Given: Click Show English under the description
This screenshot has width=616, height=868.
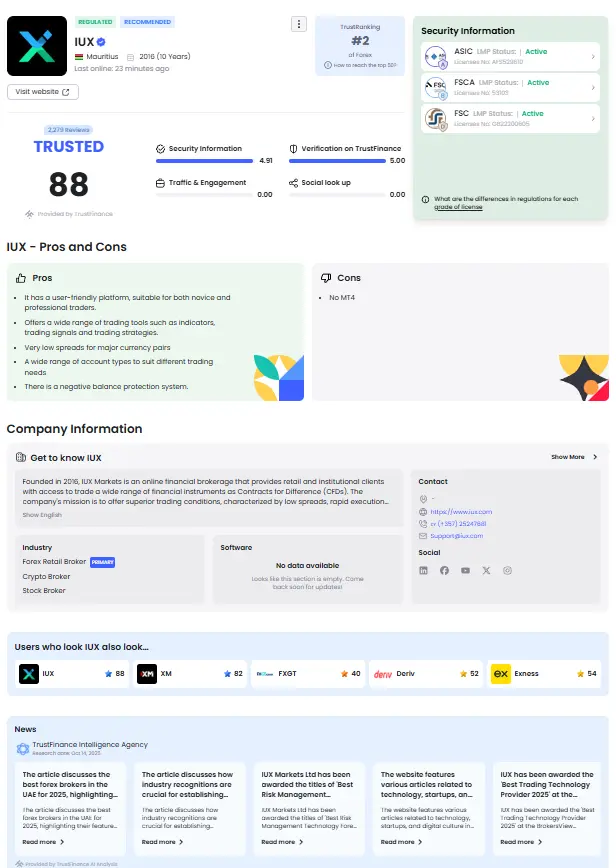Looking at the screenshot, I should click(x=42, y=515).
